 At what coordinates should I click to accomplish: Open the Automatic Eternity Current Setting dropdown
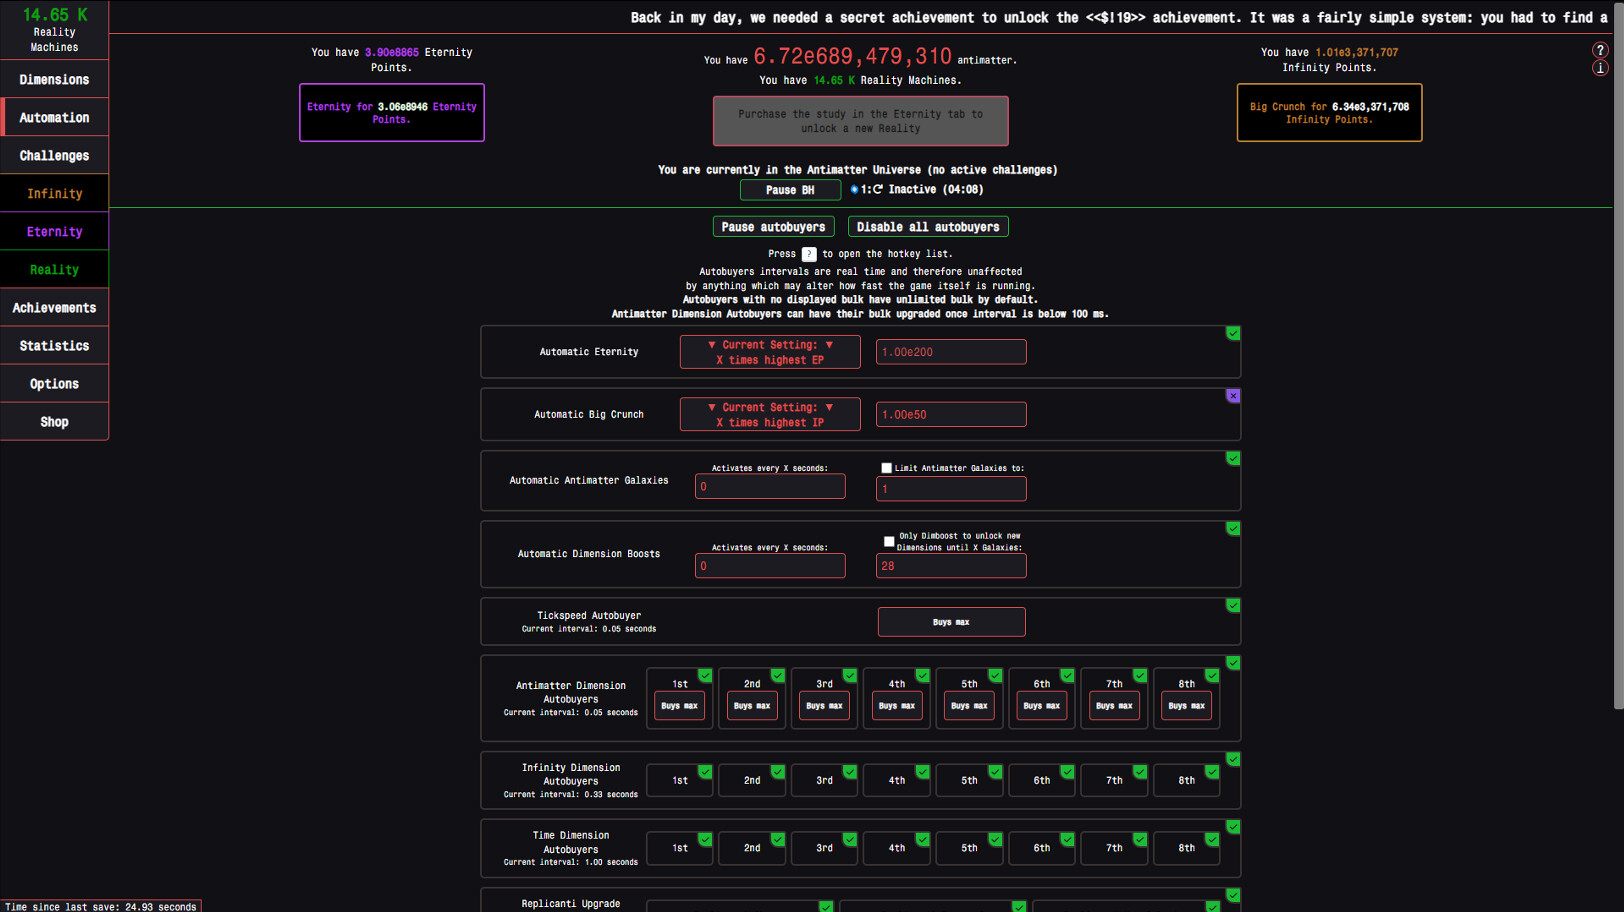coord(770,351)
